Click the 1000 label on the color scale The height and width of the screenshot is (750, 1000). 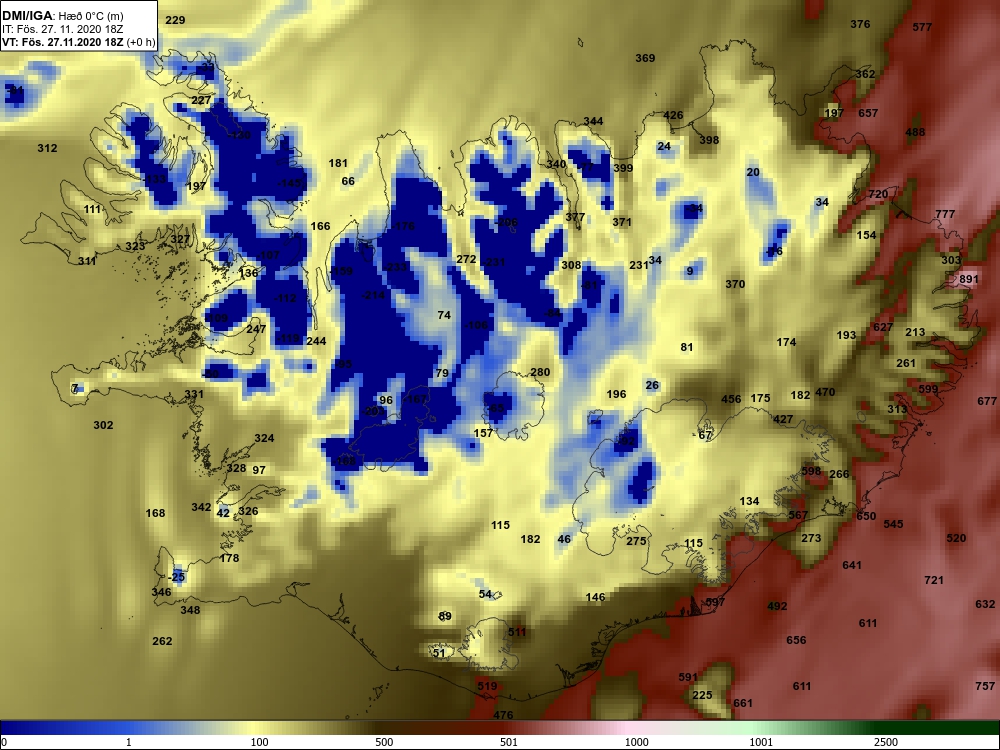point(636,742)
